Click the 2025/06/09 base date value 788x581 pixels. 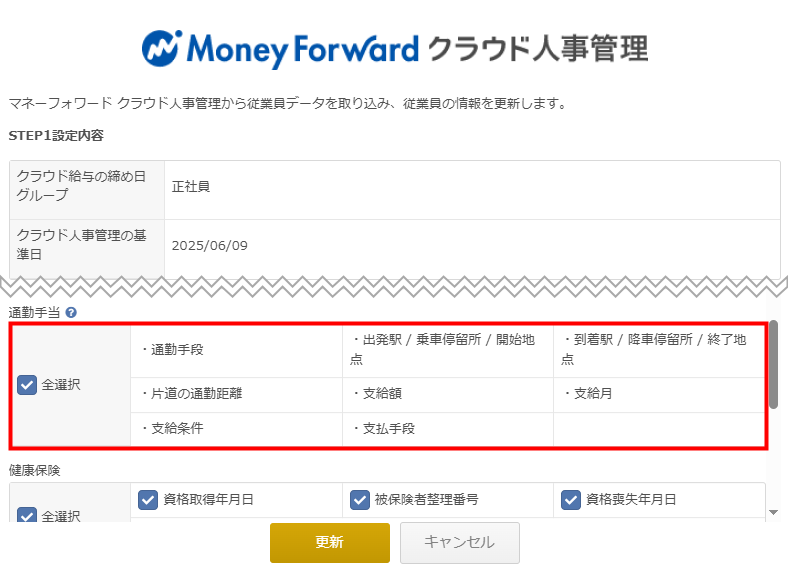click(x=210, y=246)
